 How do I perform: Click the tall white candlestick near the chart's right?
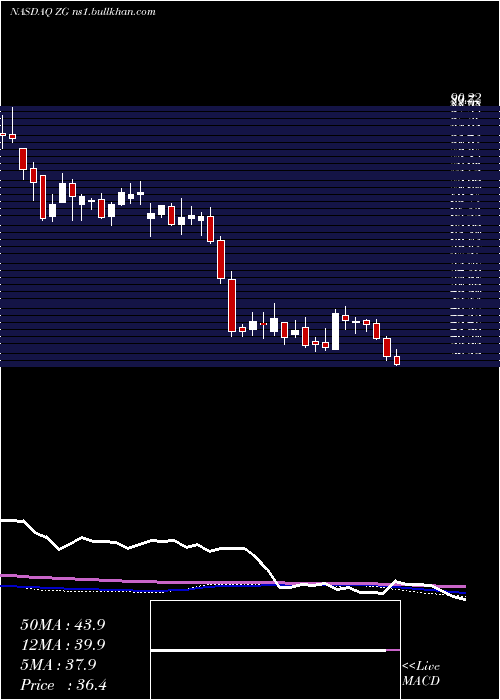pyautogui.click(x=335, y=331)
